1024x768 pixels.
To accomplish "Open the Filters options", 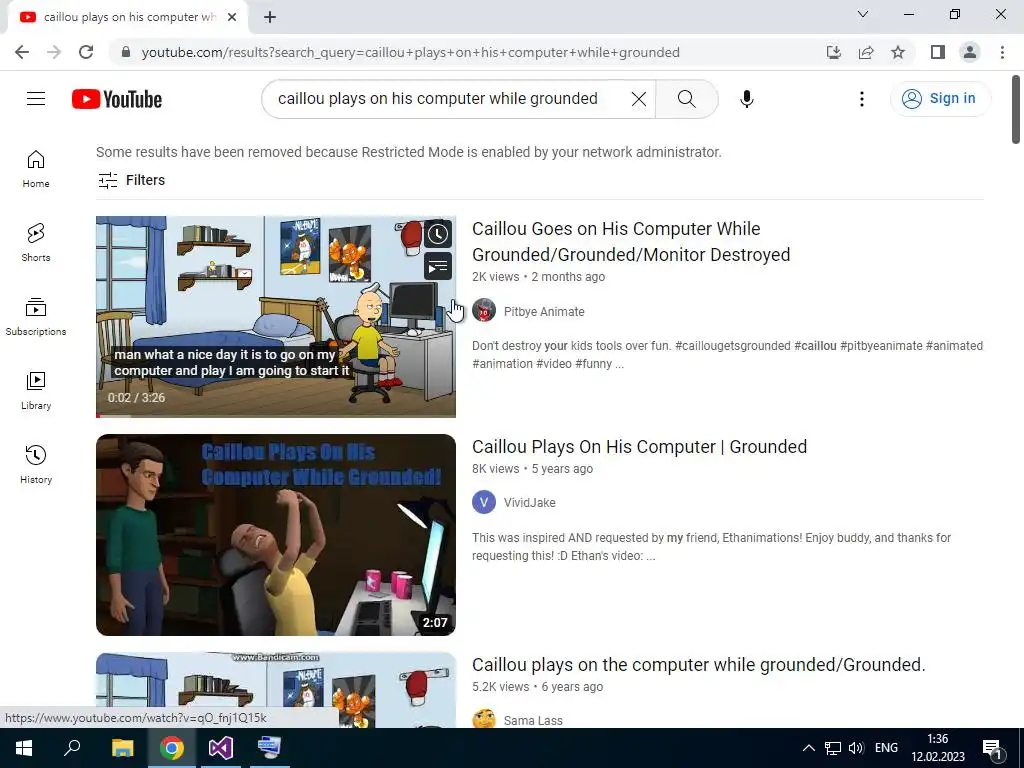I will point(131,180).
